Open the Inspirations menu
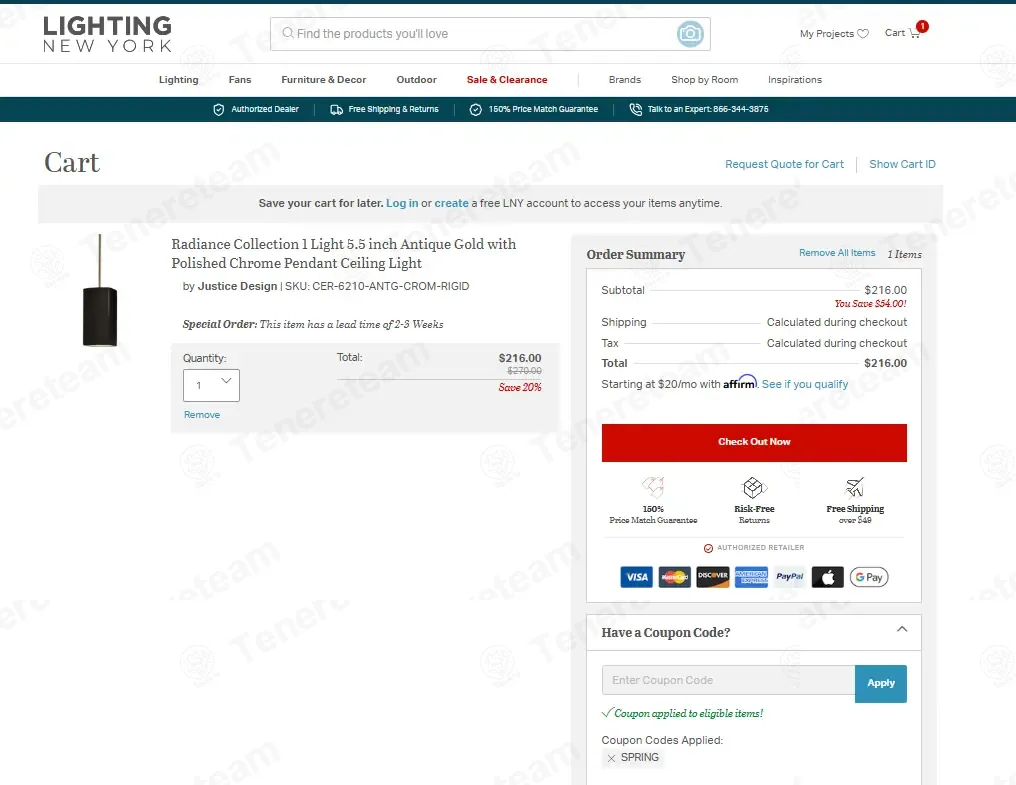This screenshot has width=1016, height=785. [x=794, y=80]
